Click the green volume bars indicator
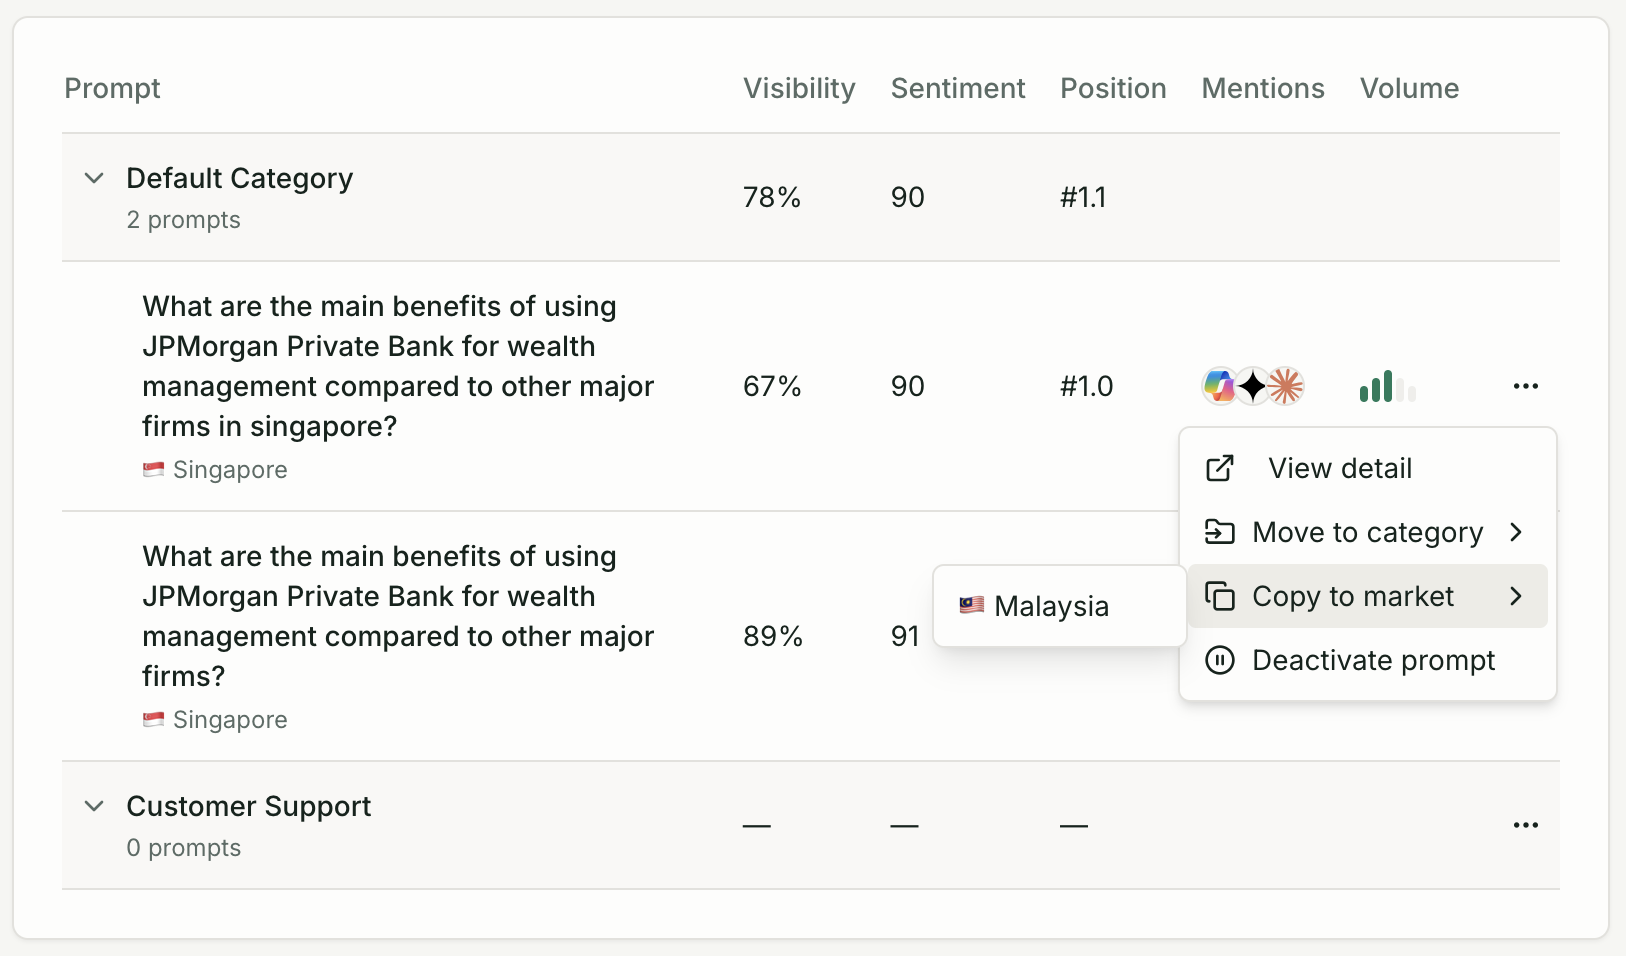The height and width of the screenshot is (956, 1626). pos(1388,386)
